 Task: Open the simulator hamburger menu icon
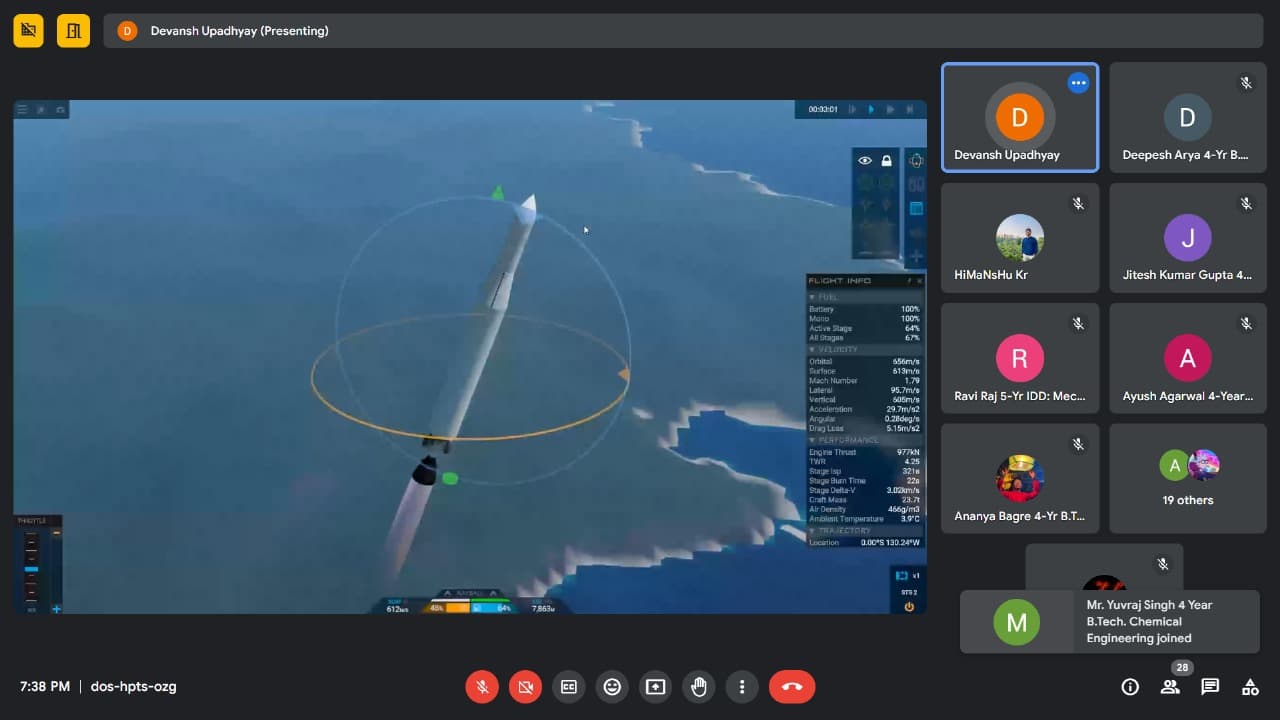[x=23, y=109]
